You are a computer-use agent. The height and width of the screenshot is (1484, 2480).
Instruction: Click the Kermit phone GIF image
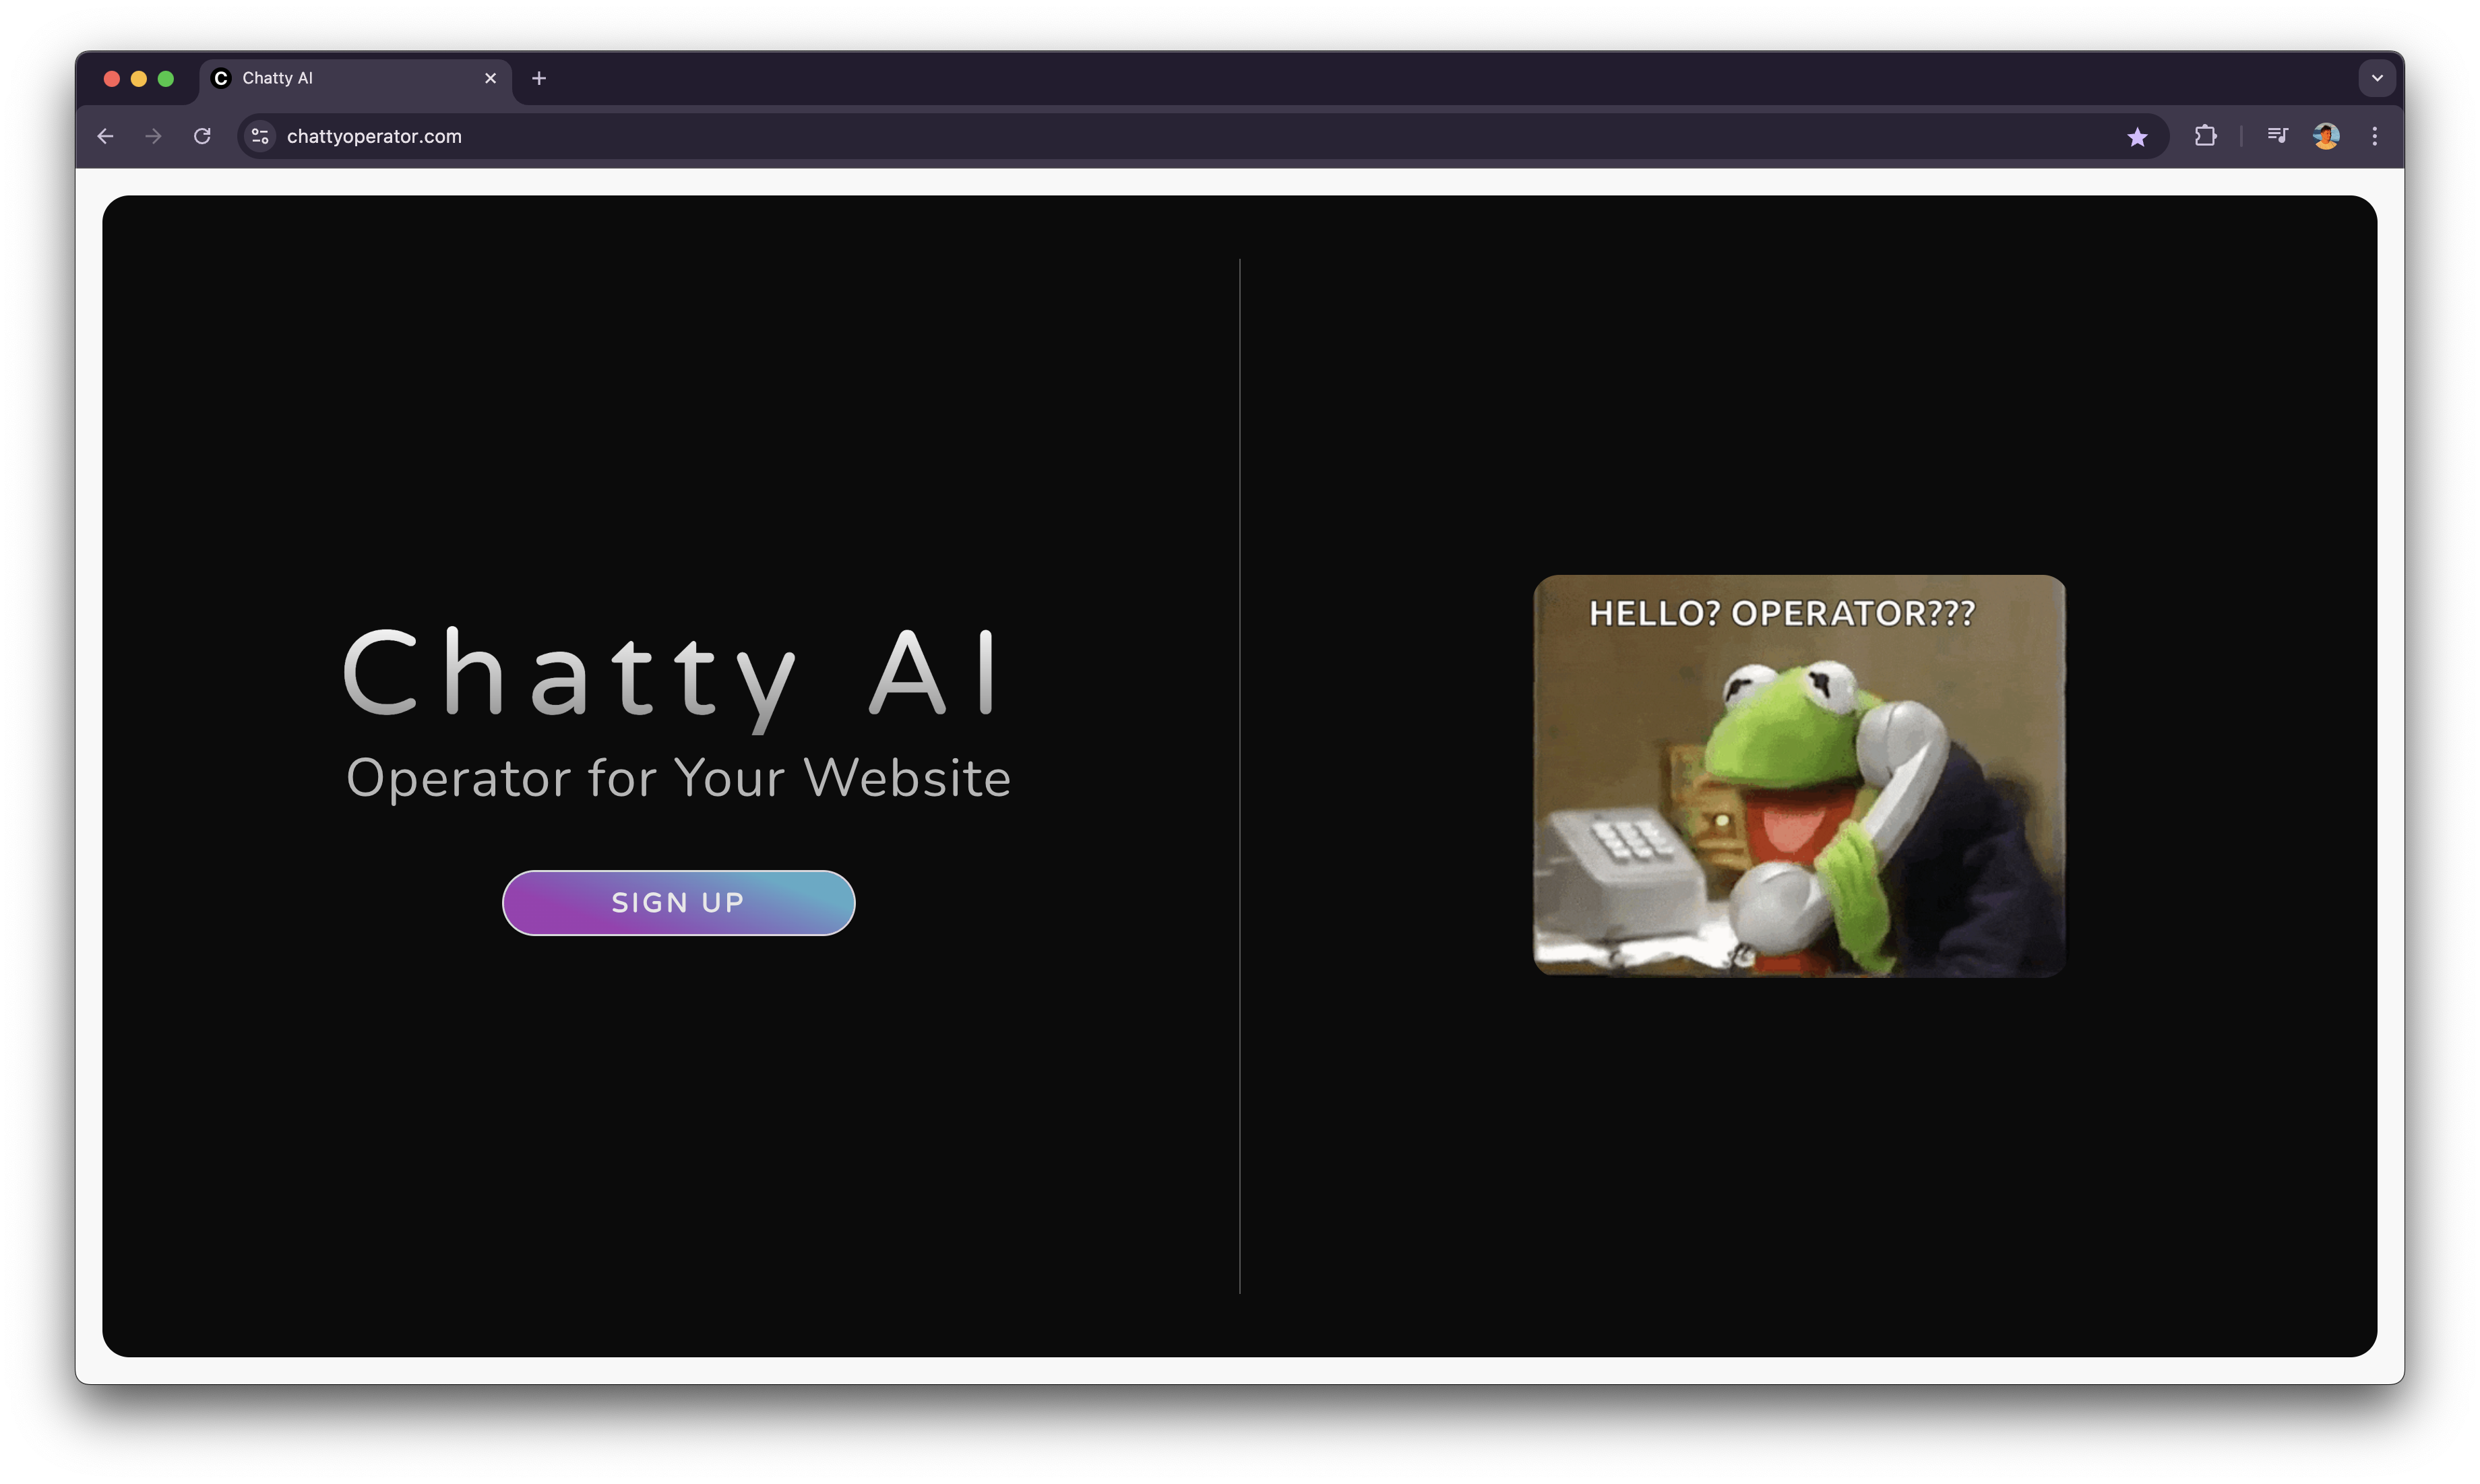pos(1798,776)
